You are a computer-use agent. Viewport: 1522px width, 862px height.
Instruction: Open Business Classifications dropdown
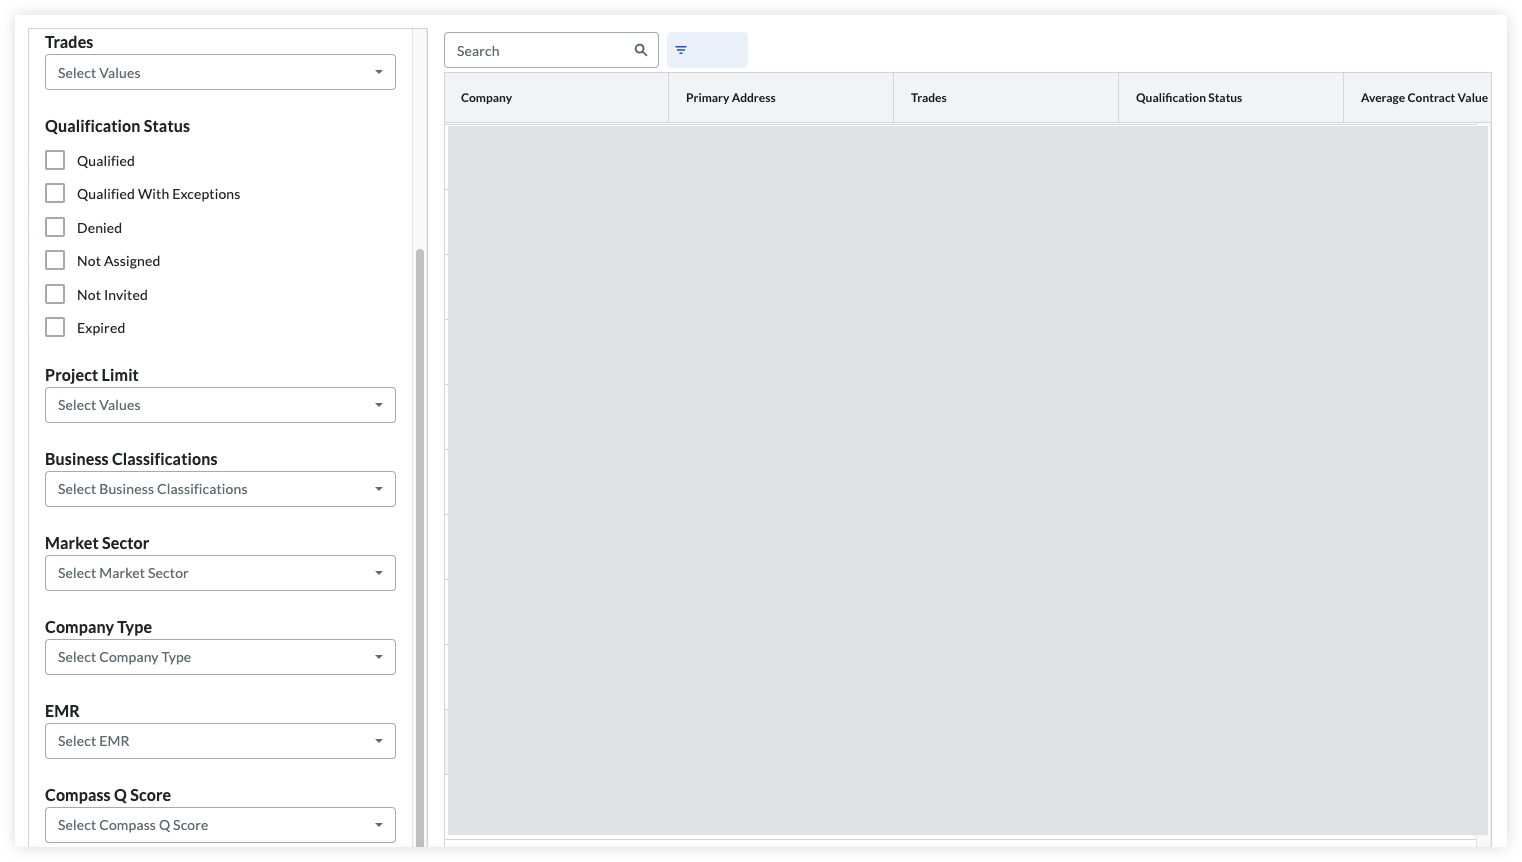(220, 489)
